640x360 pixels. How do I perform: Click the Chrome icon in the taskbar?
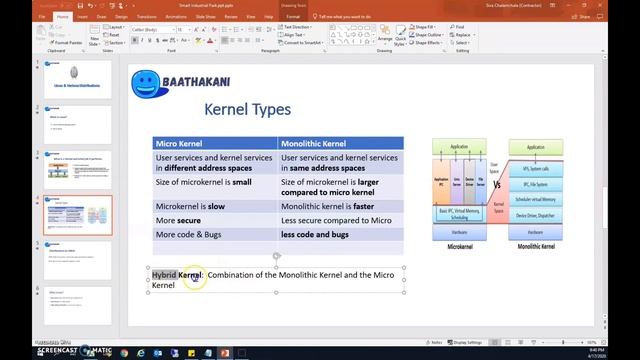[x=124, y=353]
